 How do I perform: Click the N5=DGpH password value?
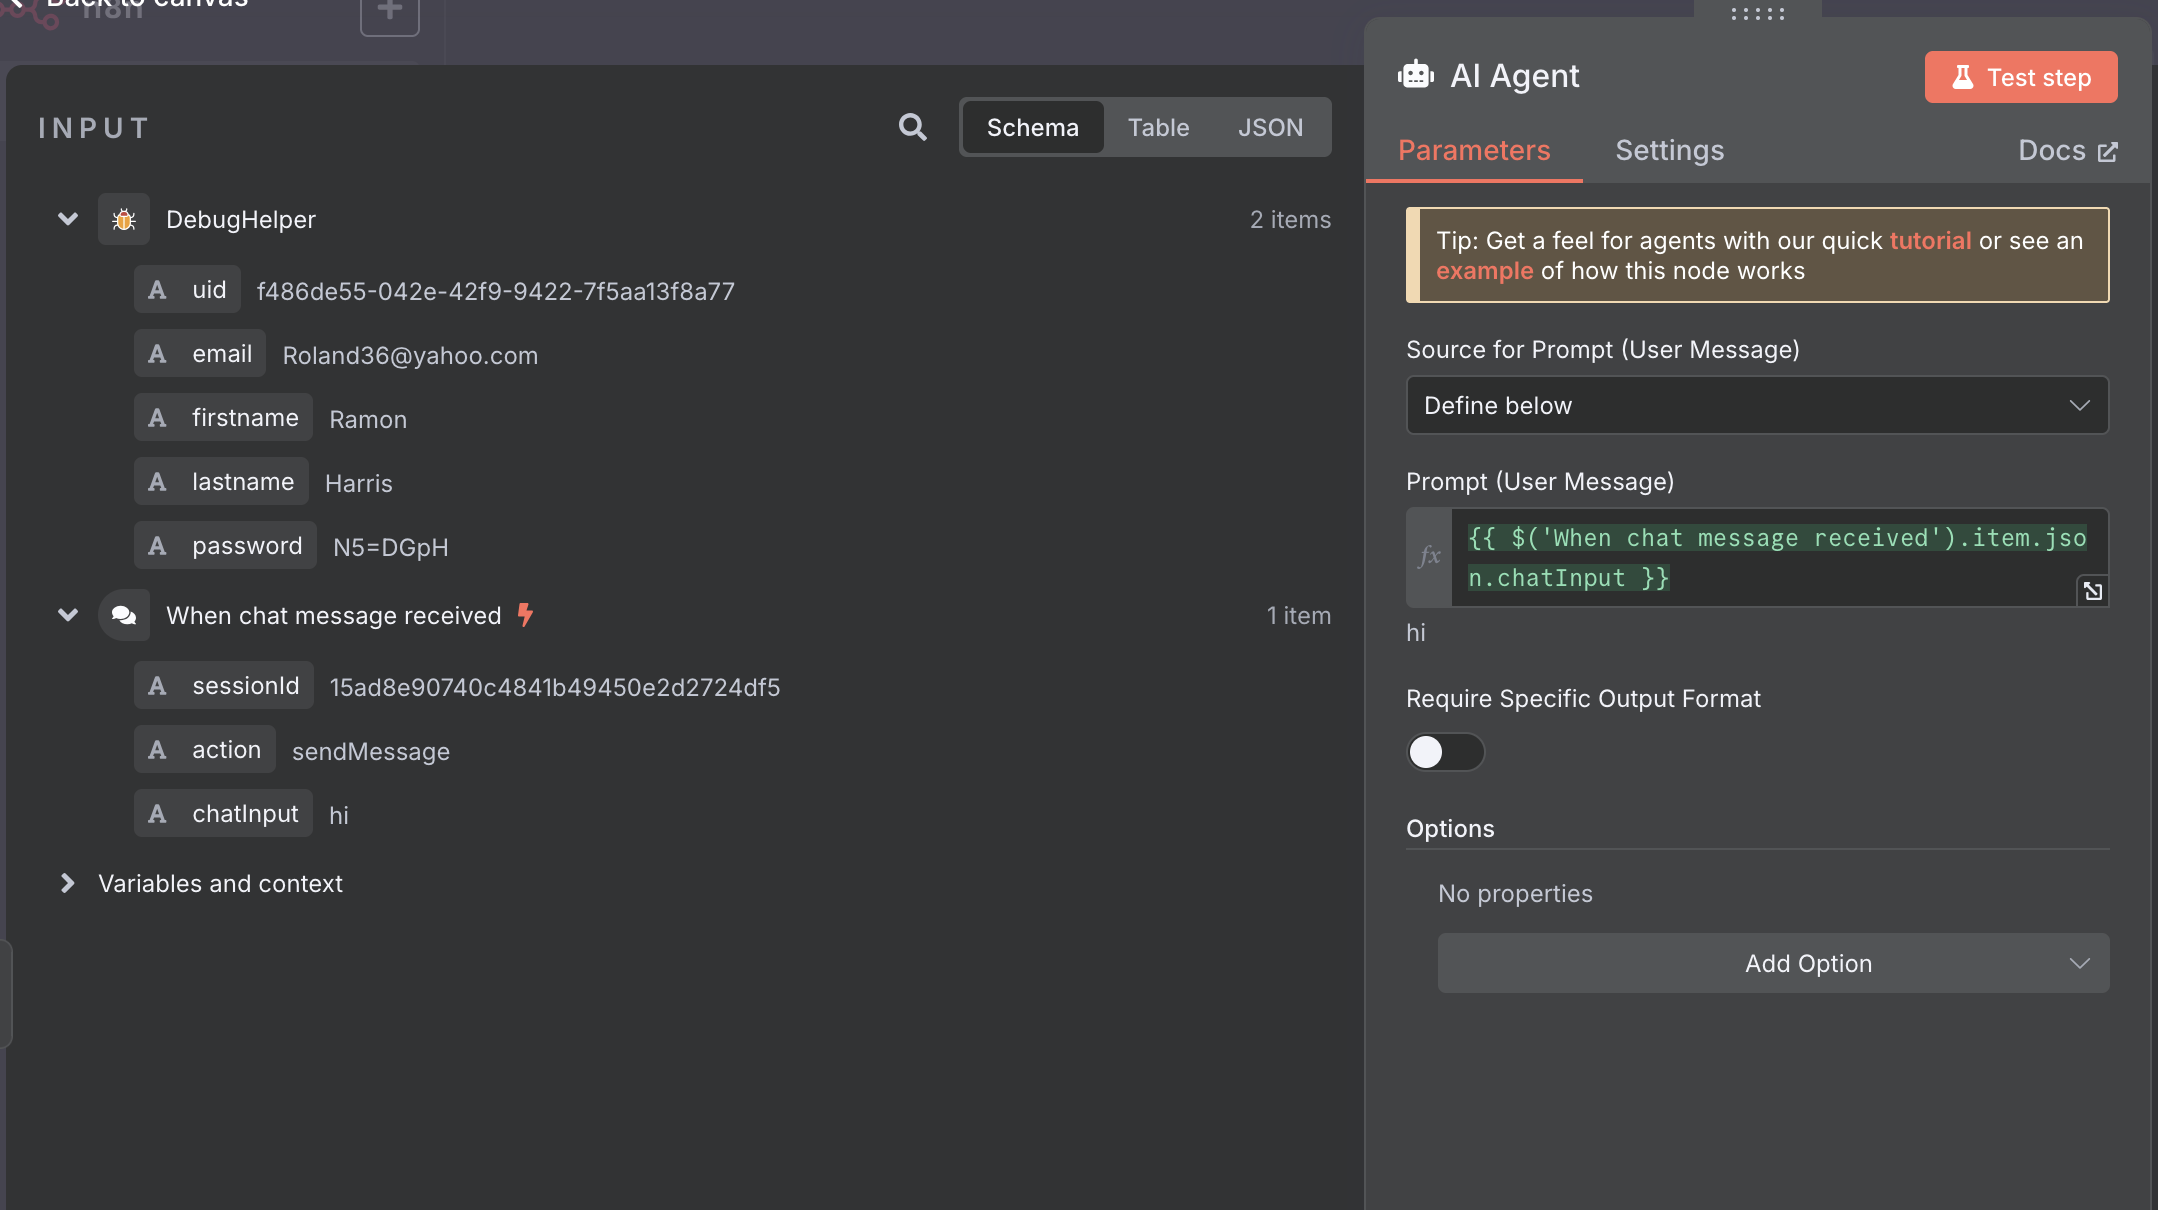coord(391,548)
